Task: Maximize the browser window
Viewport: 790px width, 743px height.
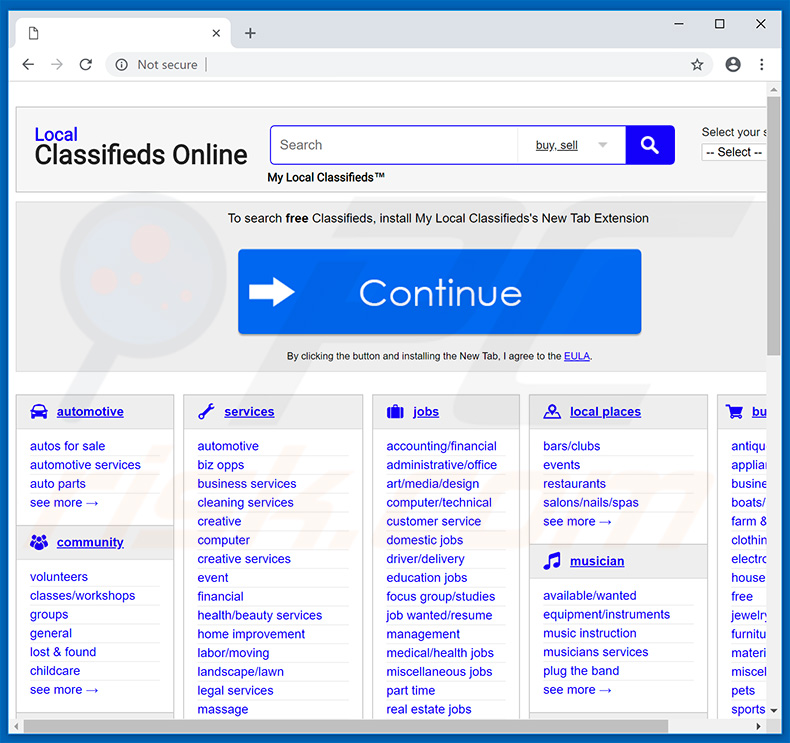Action: (x=720, y=24)
